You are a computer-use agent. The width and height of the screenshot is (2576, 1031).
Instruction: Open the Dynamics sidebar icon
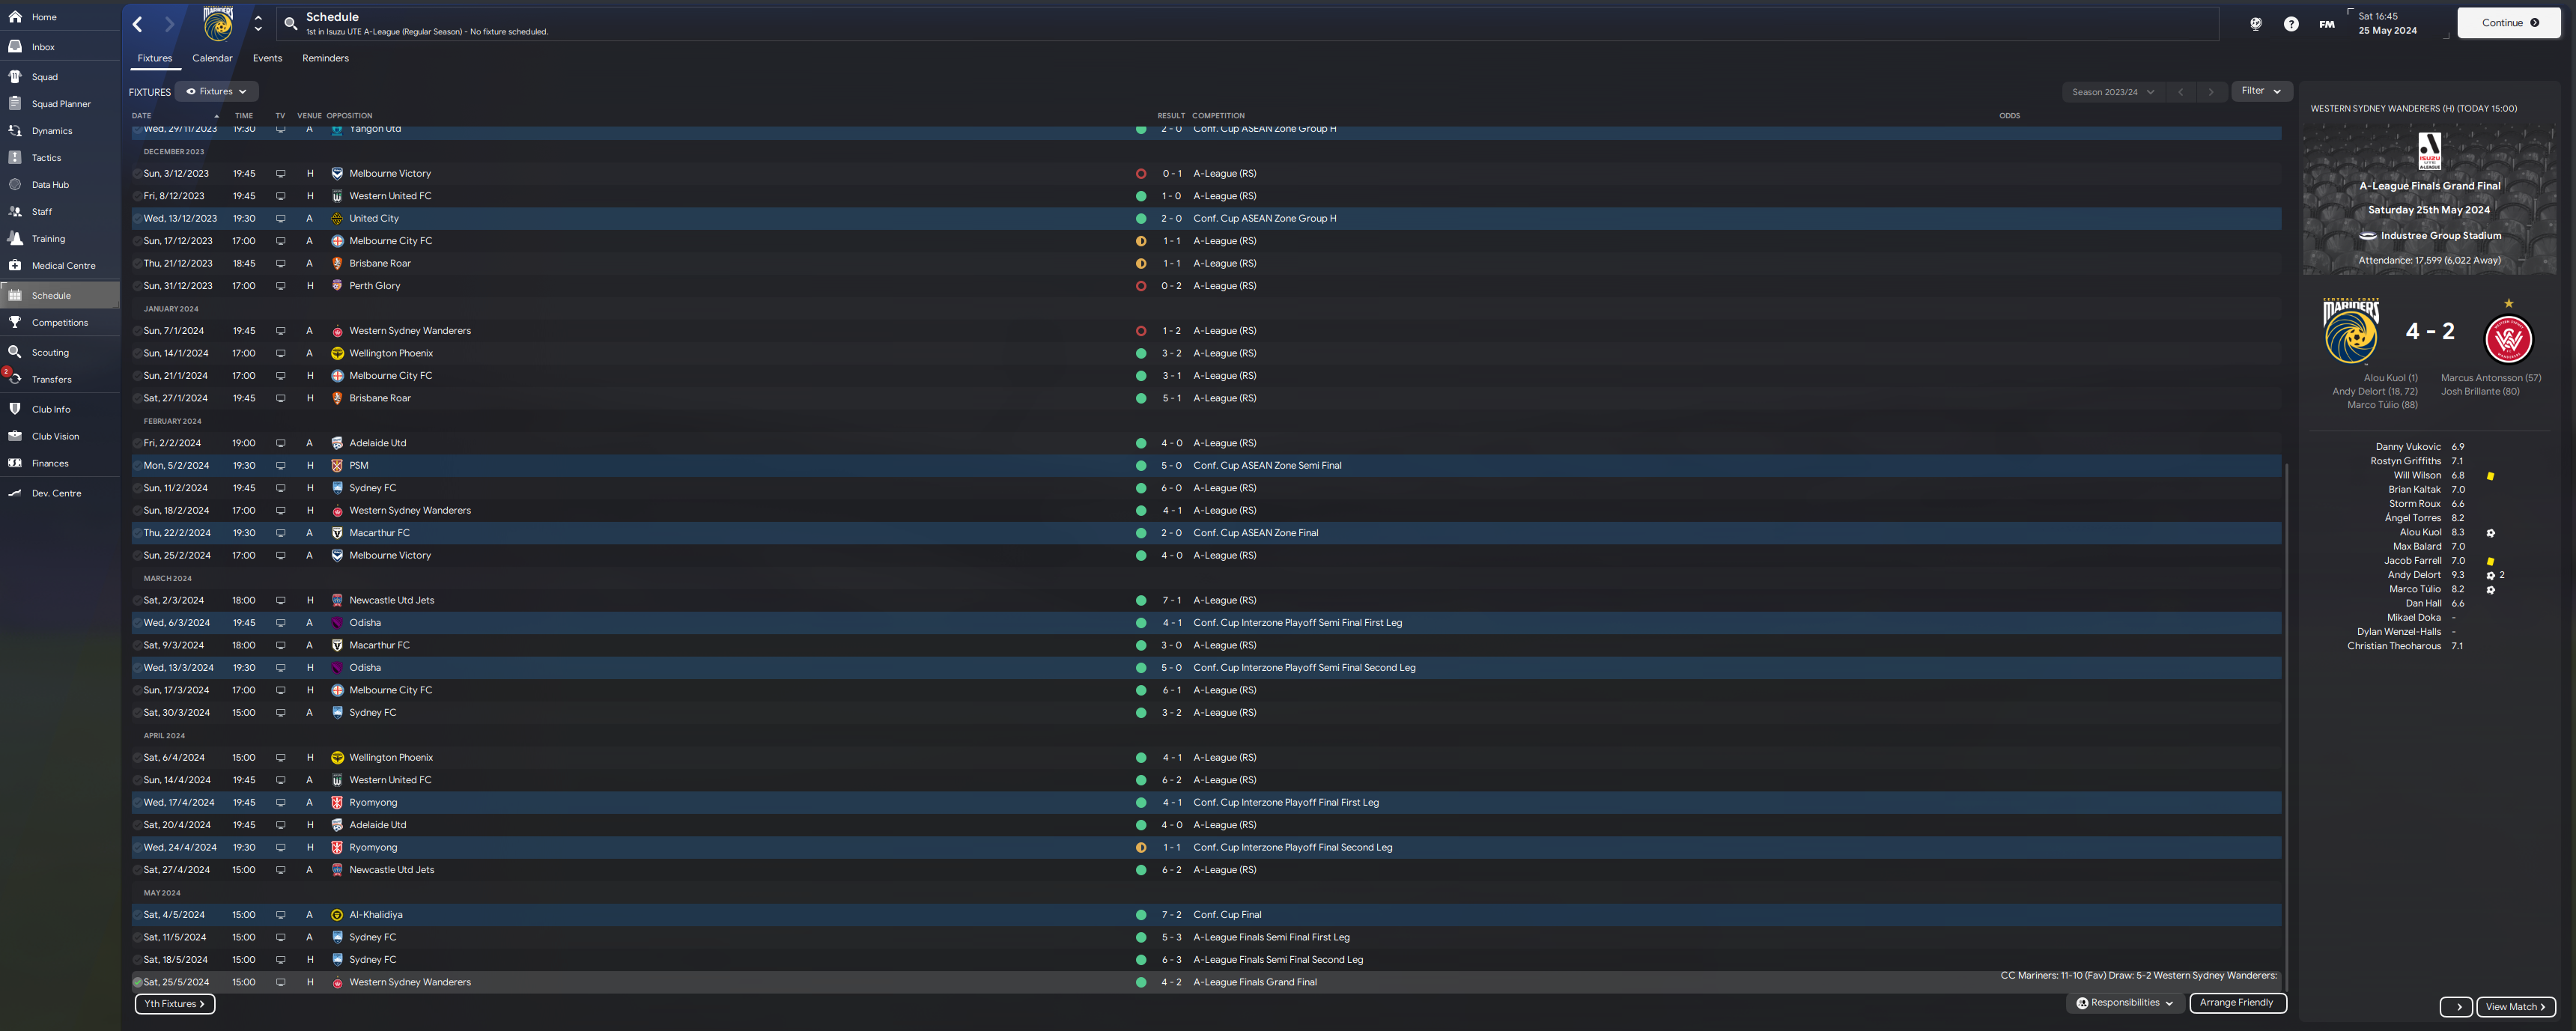coord(15,131)
